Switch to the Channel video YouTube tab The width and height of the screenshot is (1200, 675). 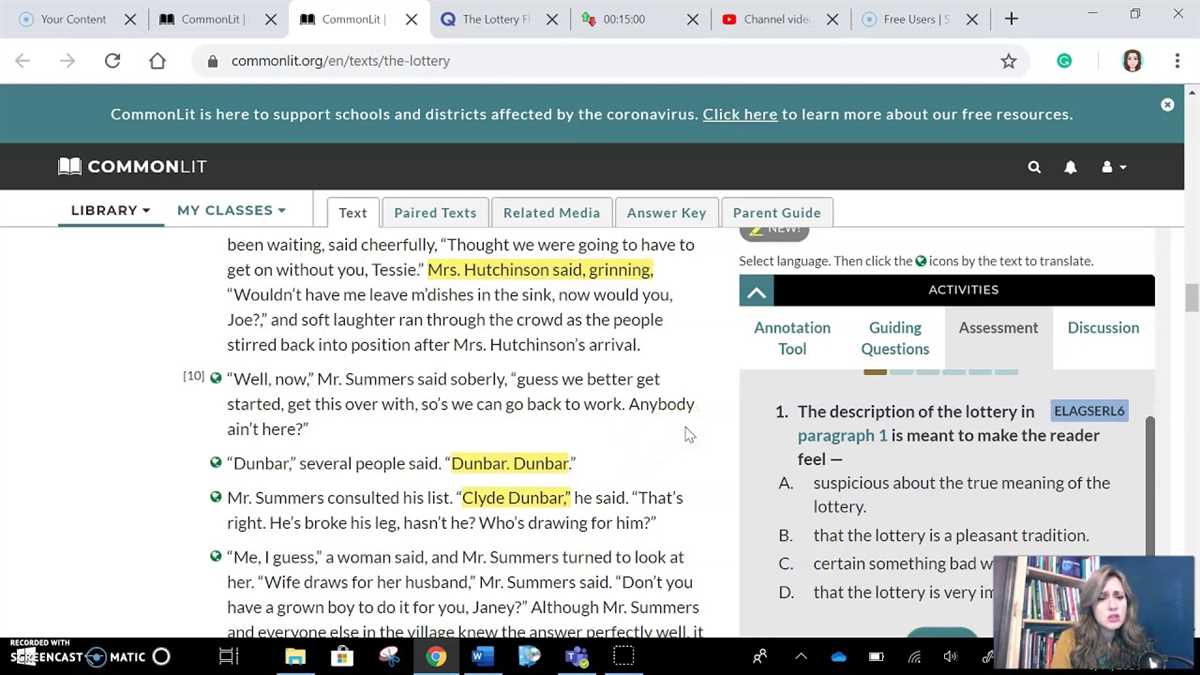(776, 19)
